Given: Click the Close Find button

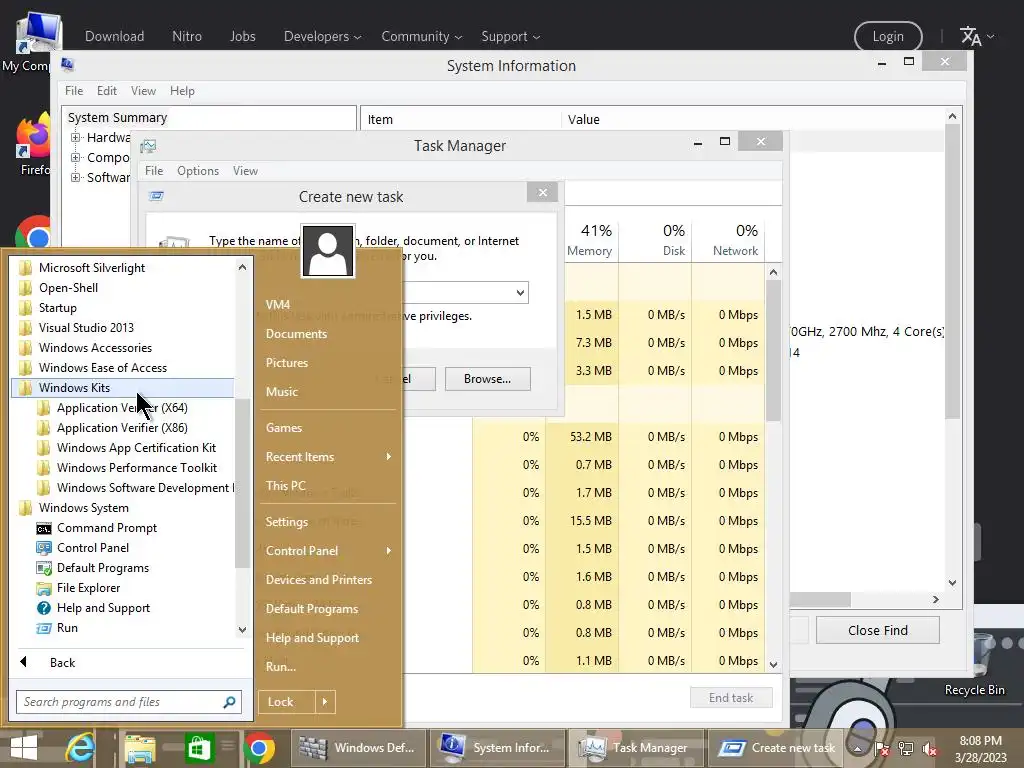Looking at the screenshot, I should click(x=878, y=630).
